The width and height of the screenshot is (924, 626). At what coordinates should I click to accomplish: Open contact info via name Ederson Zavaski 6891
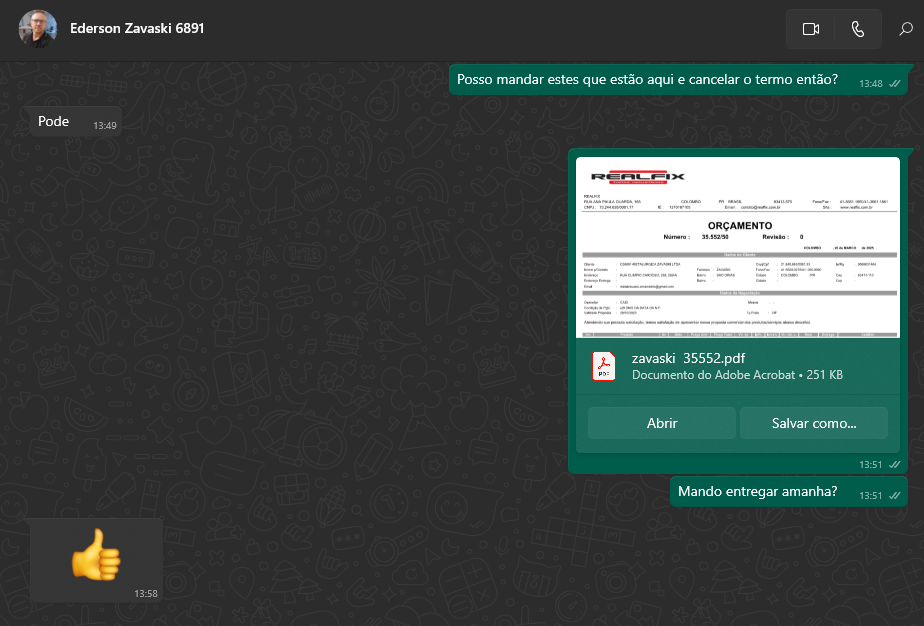click(137, 29)
